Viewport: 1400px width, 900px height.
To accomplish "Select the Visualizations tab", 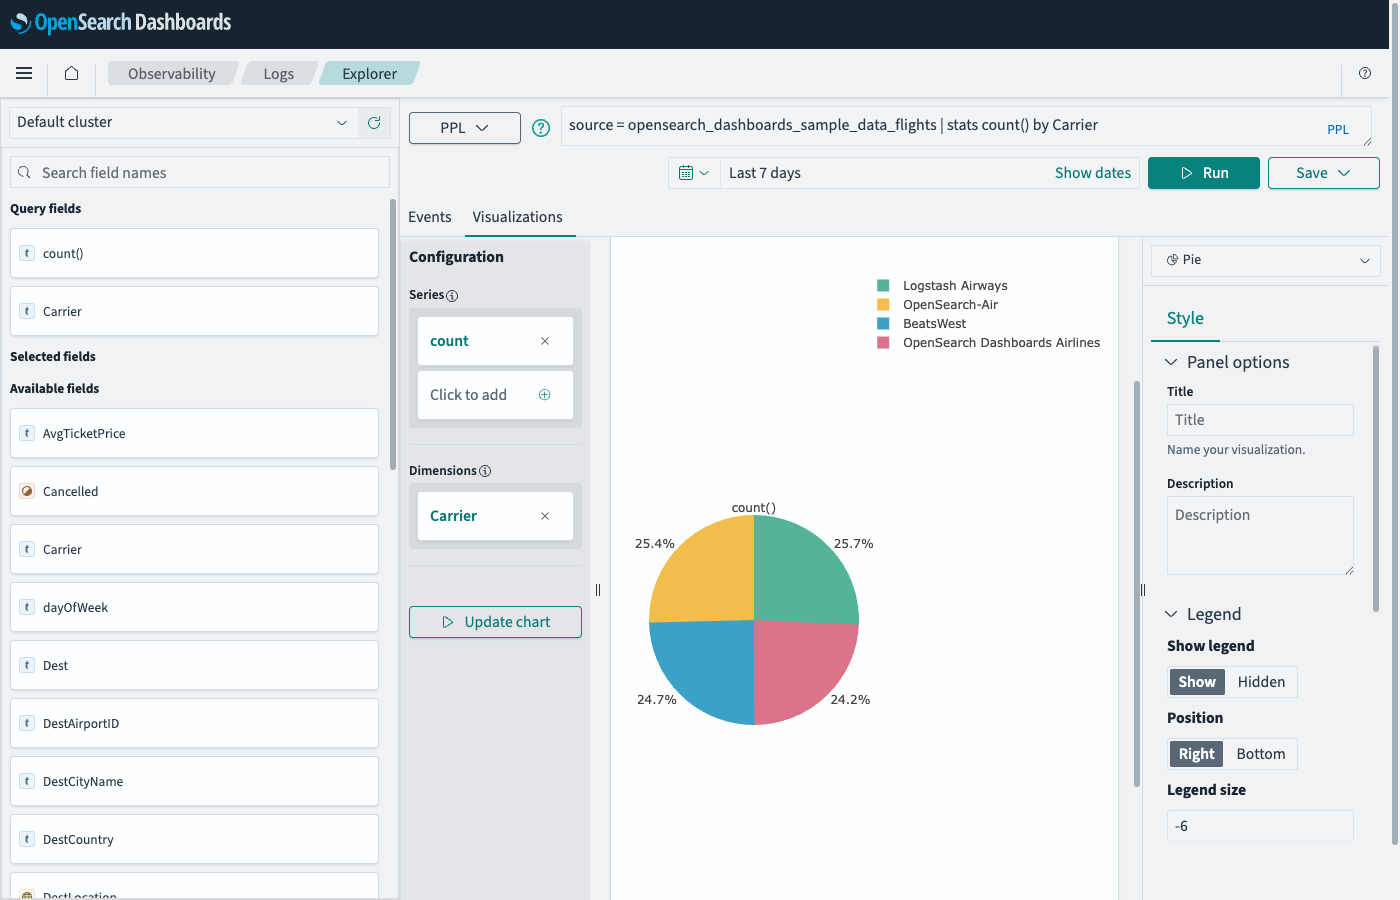I will pyautogui.click(x=518, y=217).
